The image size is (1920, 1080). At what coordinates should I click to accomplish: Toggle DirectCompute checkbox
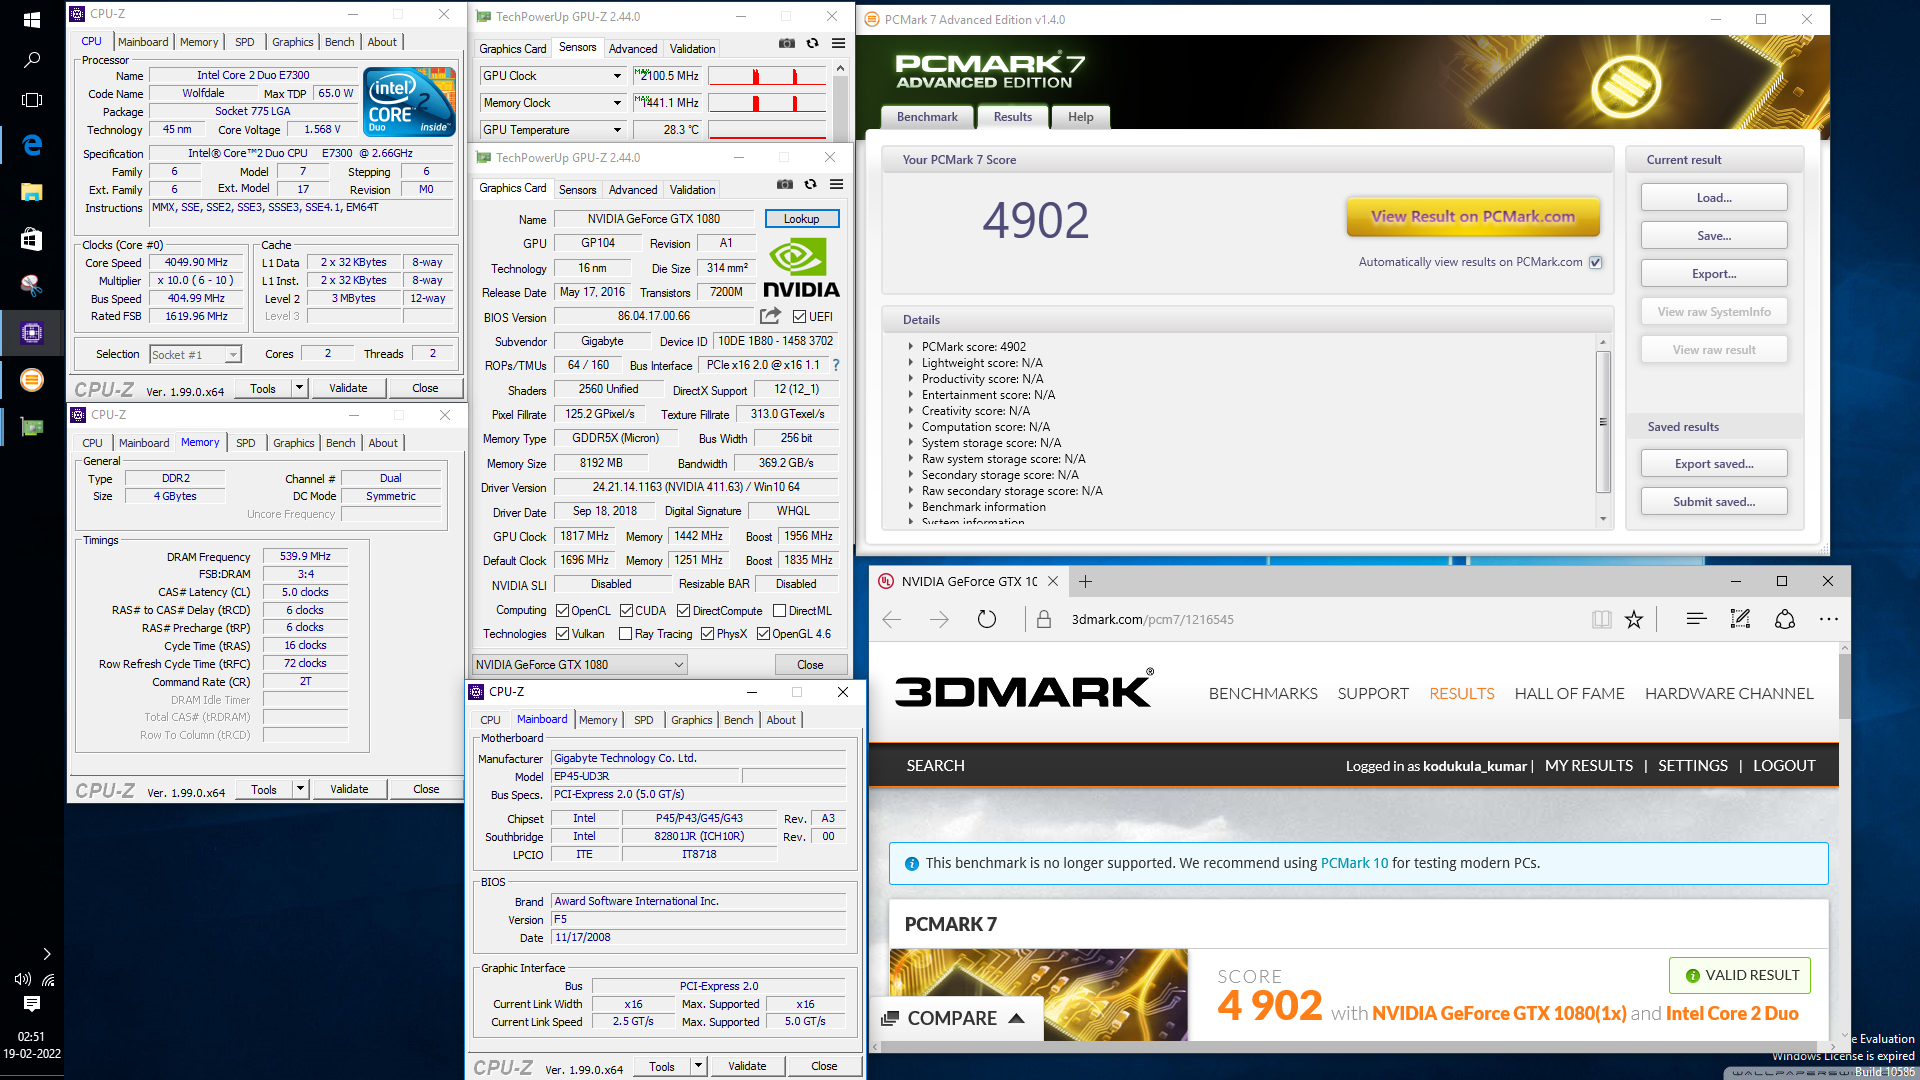point(684,611)
